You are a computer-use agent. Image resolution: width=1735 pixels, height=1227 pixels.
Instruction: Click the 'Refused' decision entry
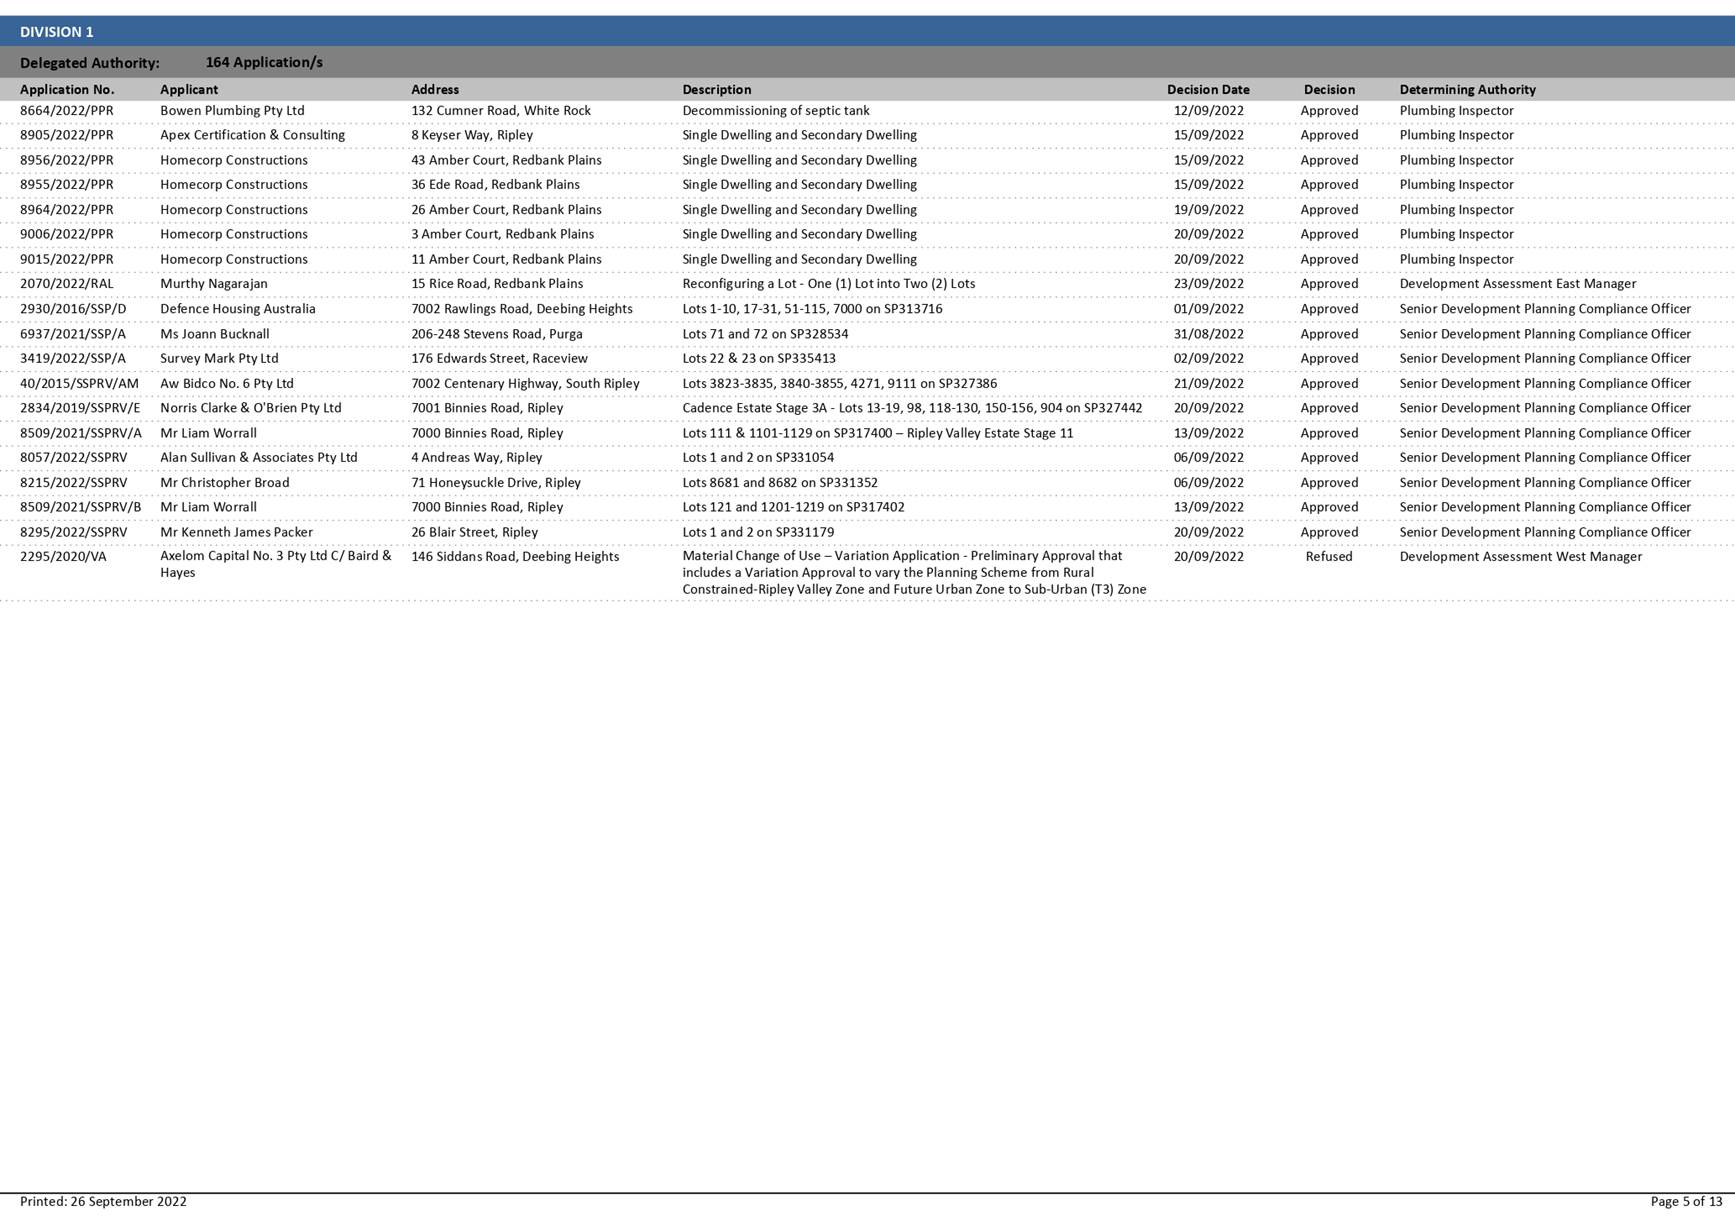click(x=1329, y=556)
